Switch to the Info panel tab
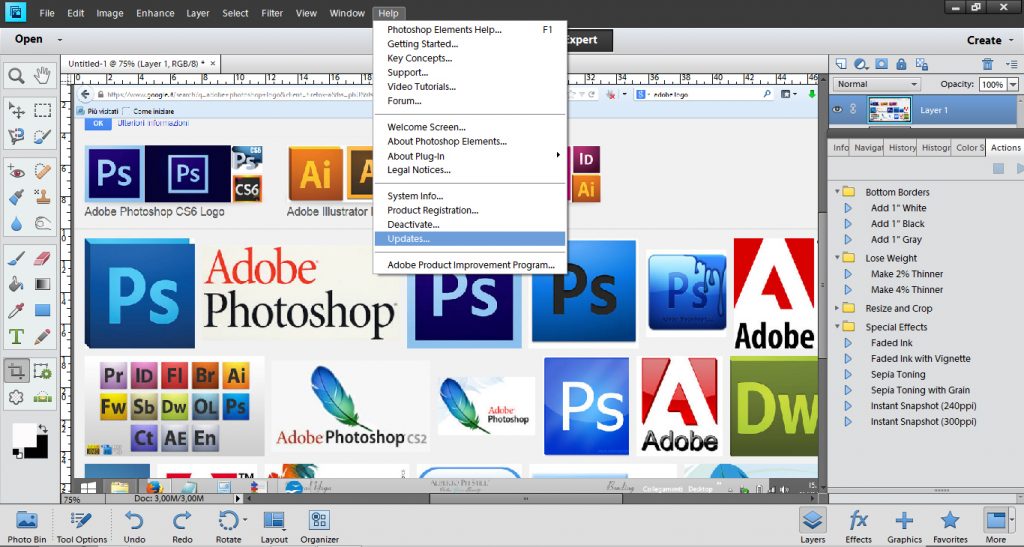This screenshot has height=547, width=1024. coord(840,148)
